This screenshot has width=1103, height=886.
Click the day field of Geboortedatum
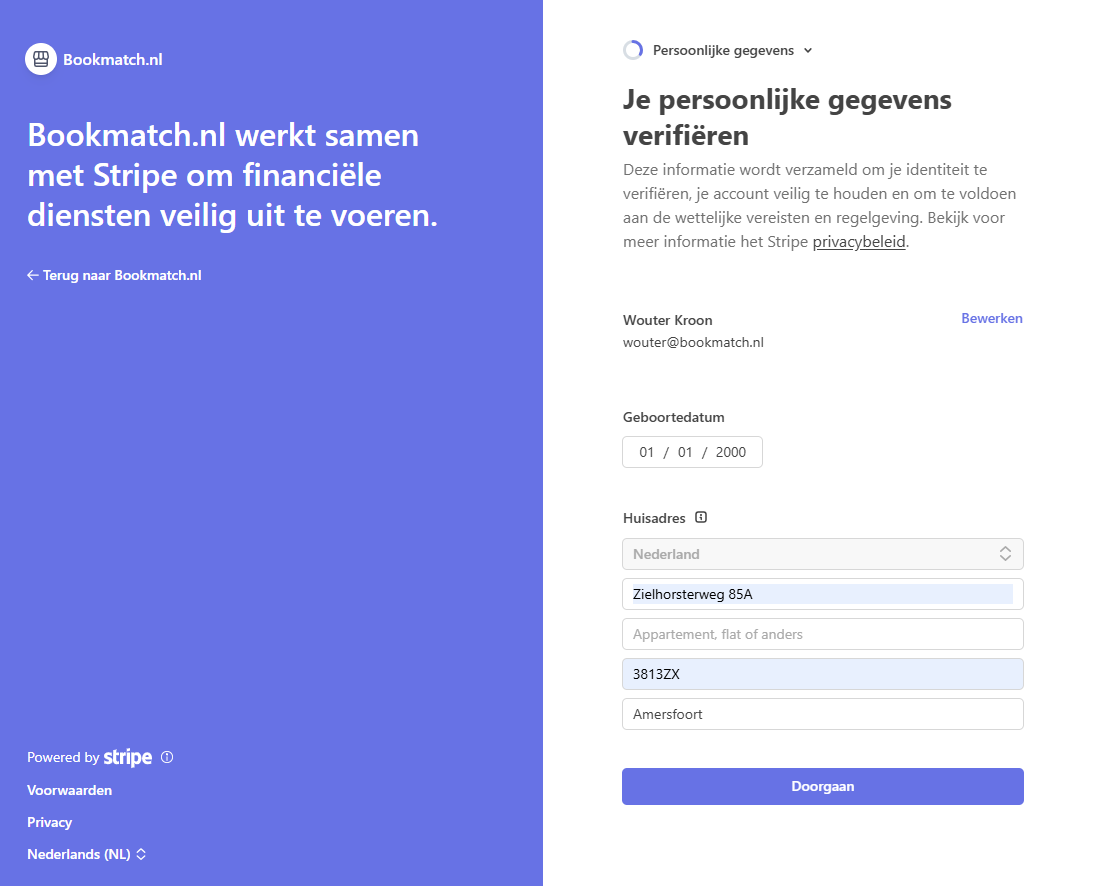click(647, 452)
